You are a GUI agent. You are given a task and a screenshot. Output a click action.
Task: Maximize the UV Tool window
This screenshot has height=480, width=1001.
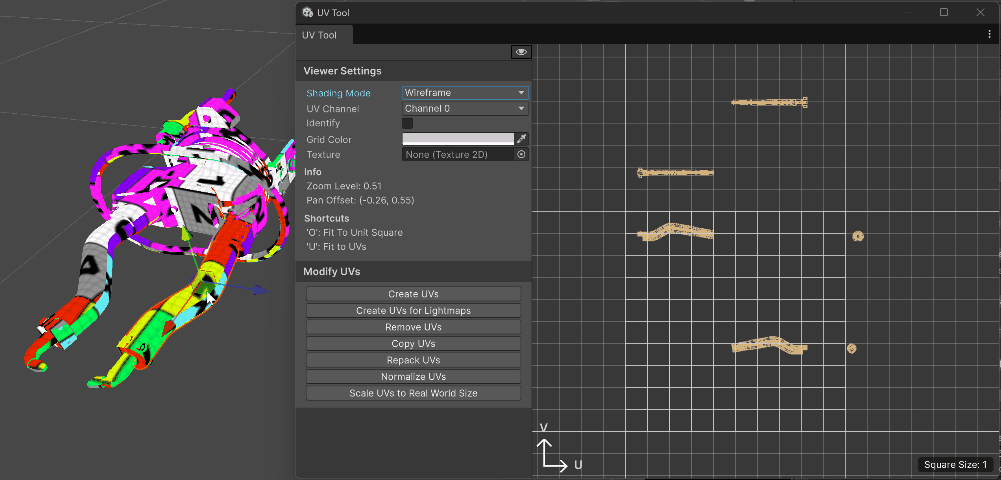[943, 12]
